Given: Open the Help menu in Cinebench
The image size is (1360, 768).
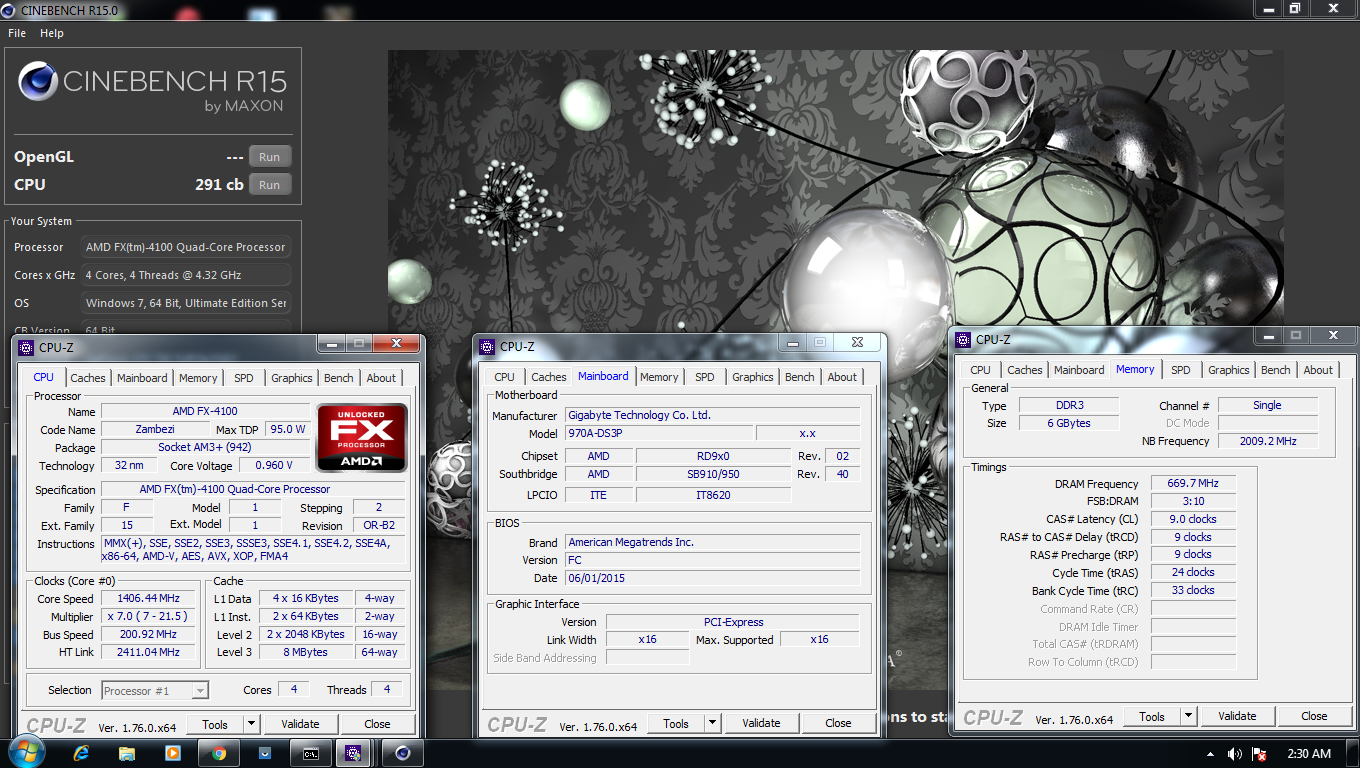Looking at the screenshot, I should [x=52, y=33].
